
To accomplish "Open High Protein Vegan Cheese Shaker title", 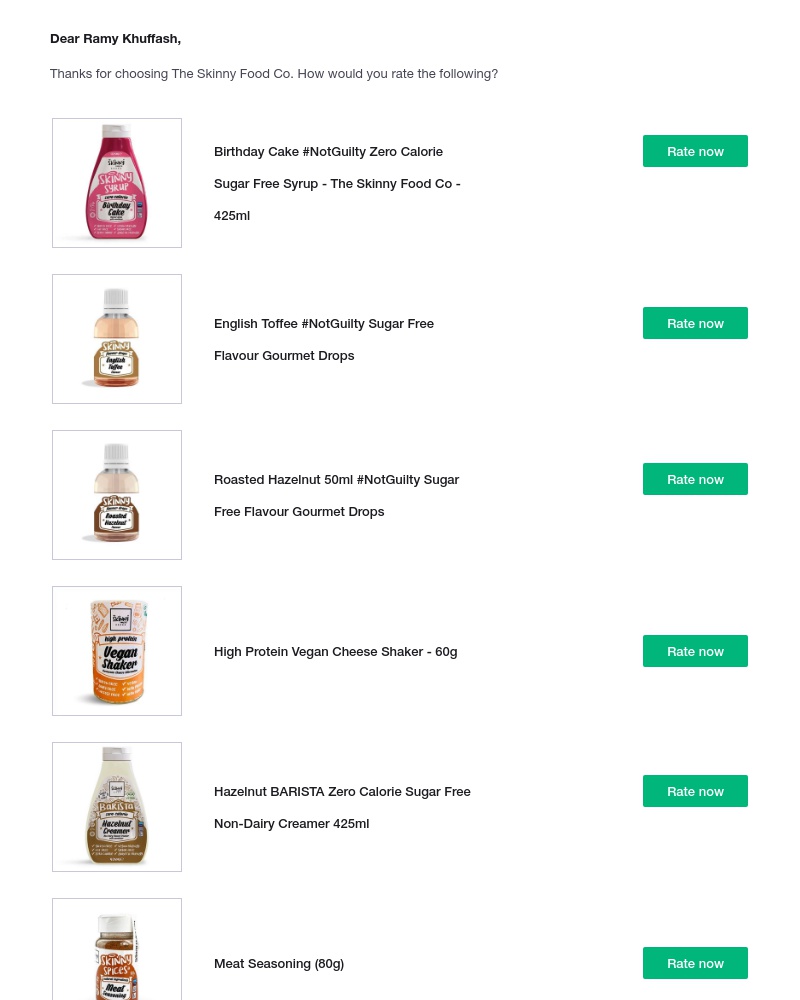I will click(x=335, y=652).
